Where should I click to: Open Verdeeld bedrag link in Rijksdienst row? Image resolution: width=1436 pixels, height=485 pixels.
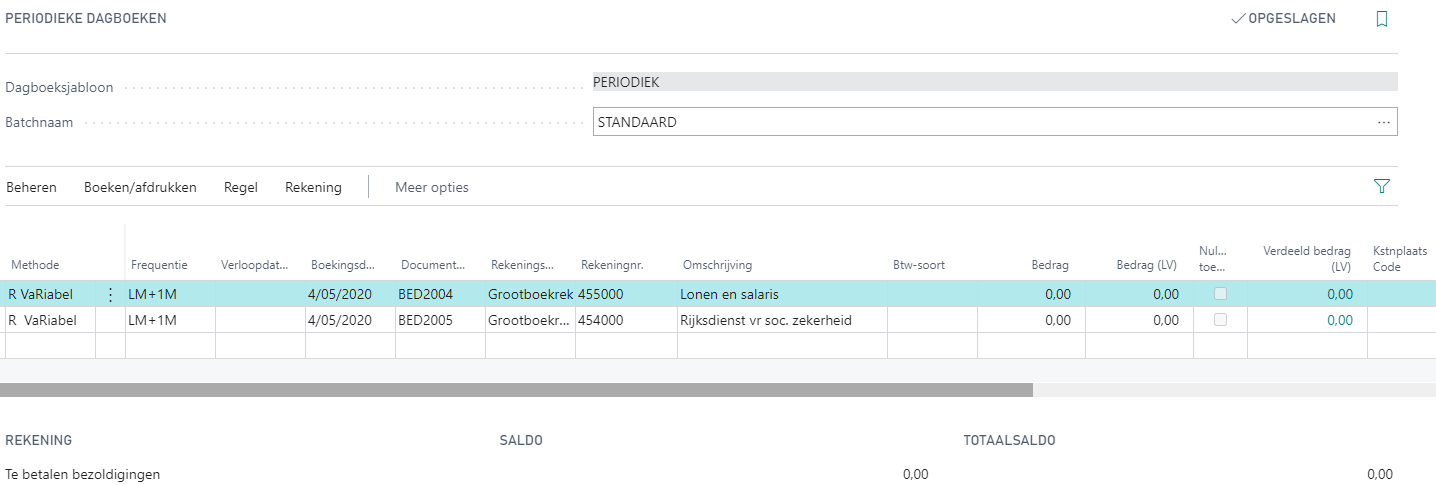click(1339, 321)
